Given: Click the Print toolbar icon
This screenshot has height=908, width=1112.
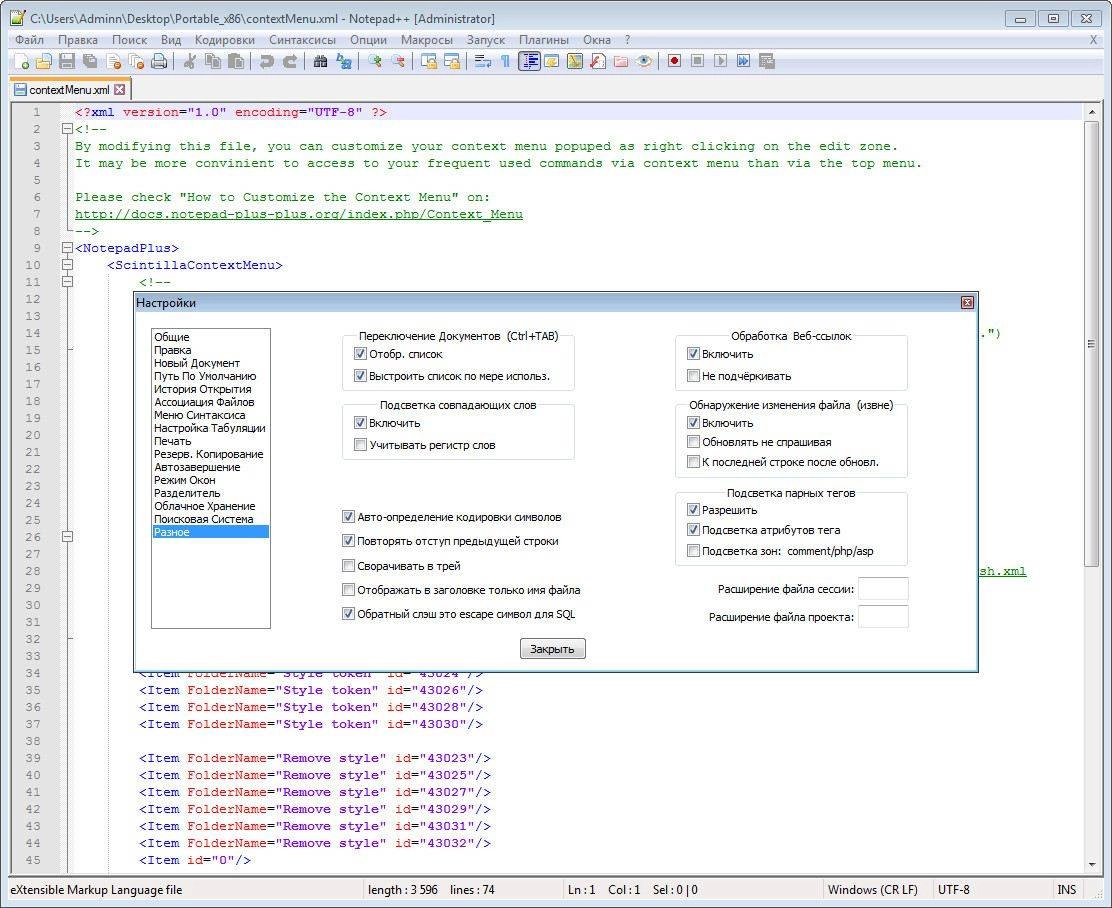Looking at the screenshot, I should 159,62.
